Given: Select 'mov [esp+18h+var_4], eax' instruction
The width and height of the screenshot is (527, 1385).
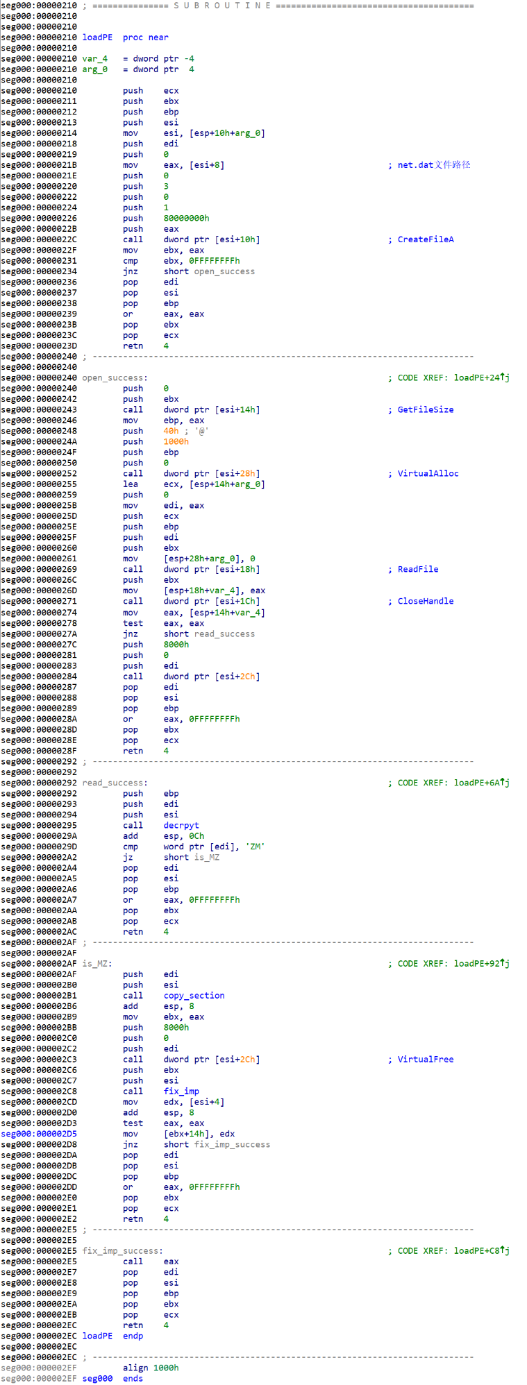Looking at the screenshot, I should pos(194,591).
